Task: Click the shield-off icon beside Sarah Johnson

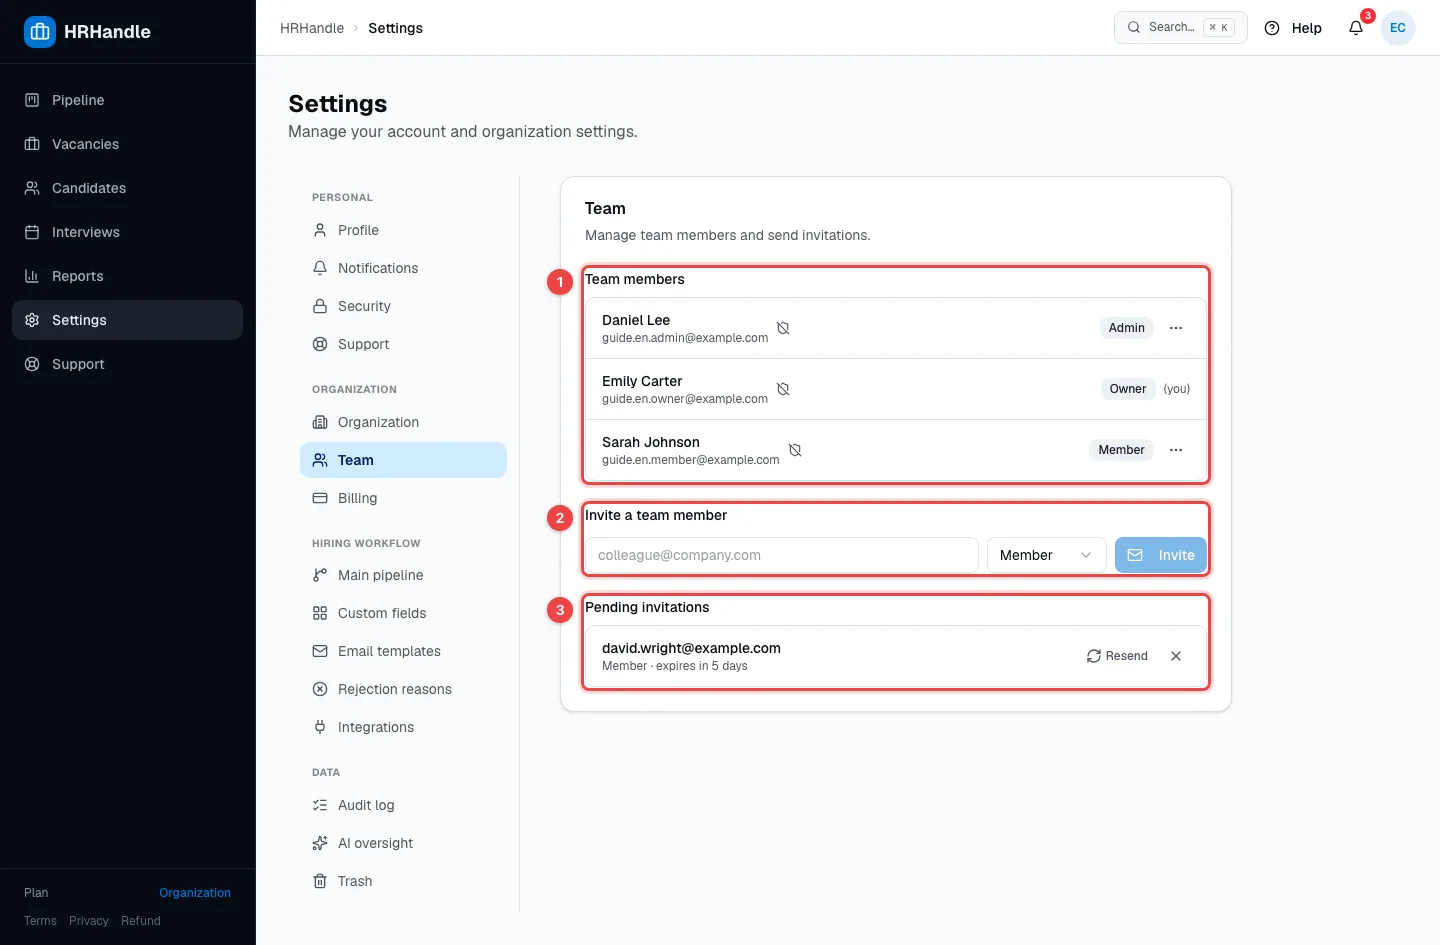Action: [x=795, y=450]
